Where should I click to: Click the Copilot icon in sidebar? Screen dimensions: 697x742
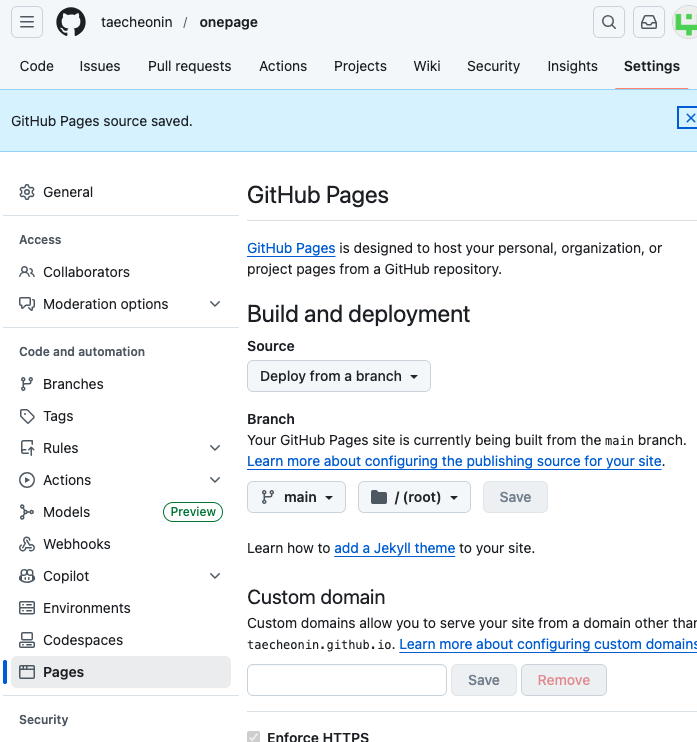[27, 576]
